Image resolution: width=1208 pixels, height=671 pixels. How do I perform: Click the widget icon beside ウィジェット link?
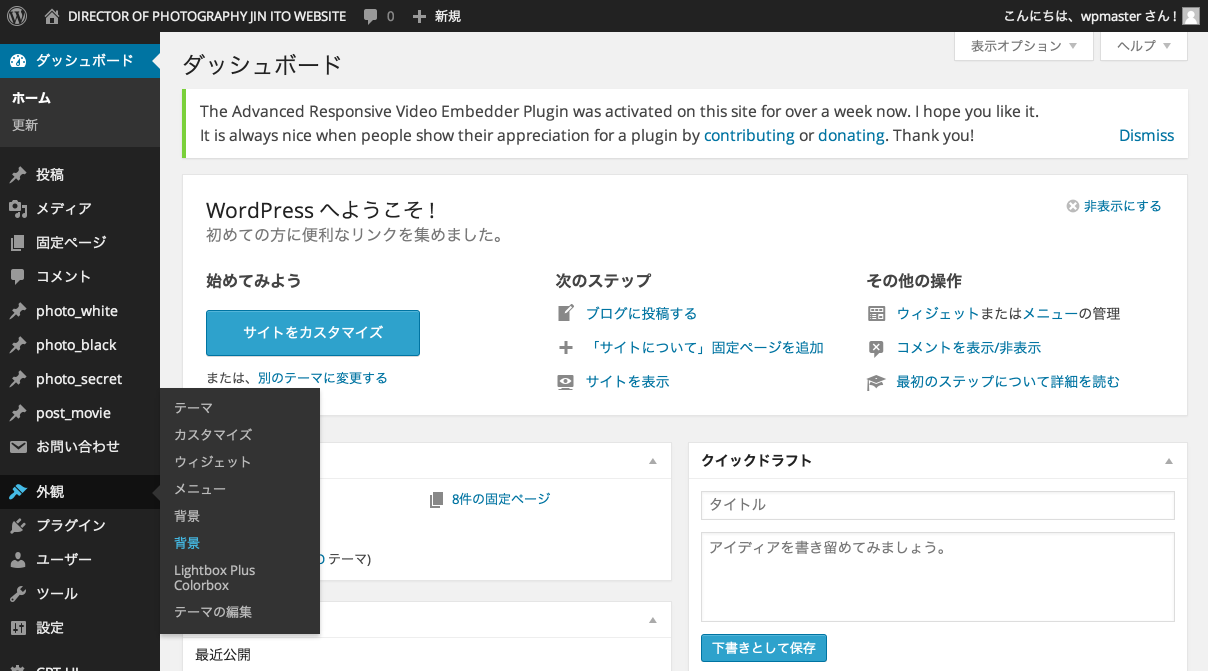pyautogui.click(x=877, y=313)
